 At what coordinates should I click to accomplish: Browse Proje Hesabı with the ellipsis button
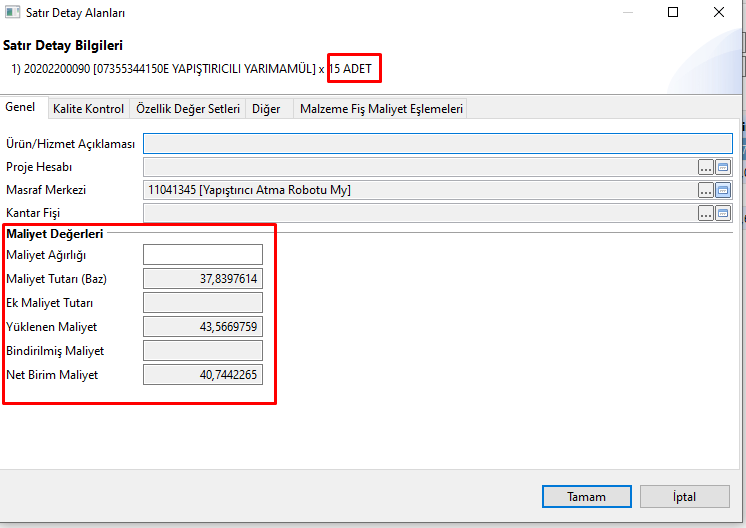click(706, 167)
